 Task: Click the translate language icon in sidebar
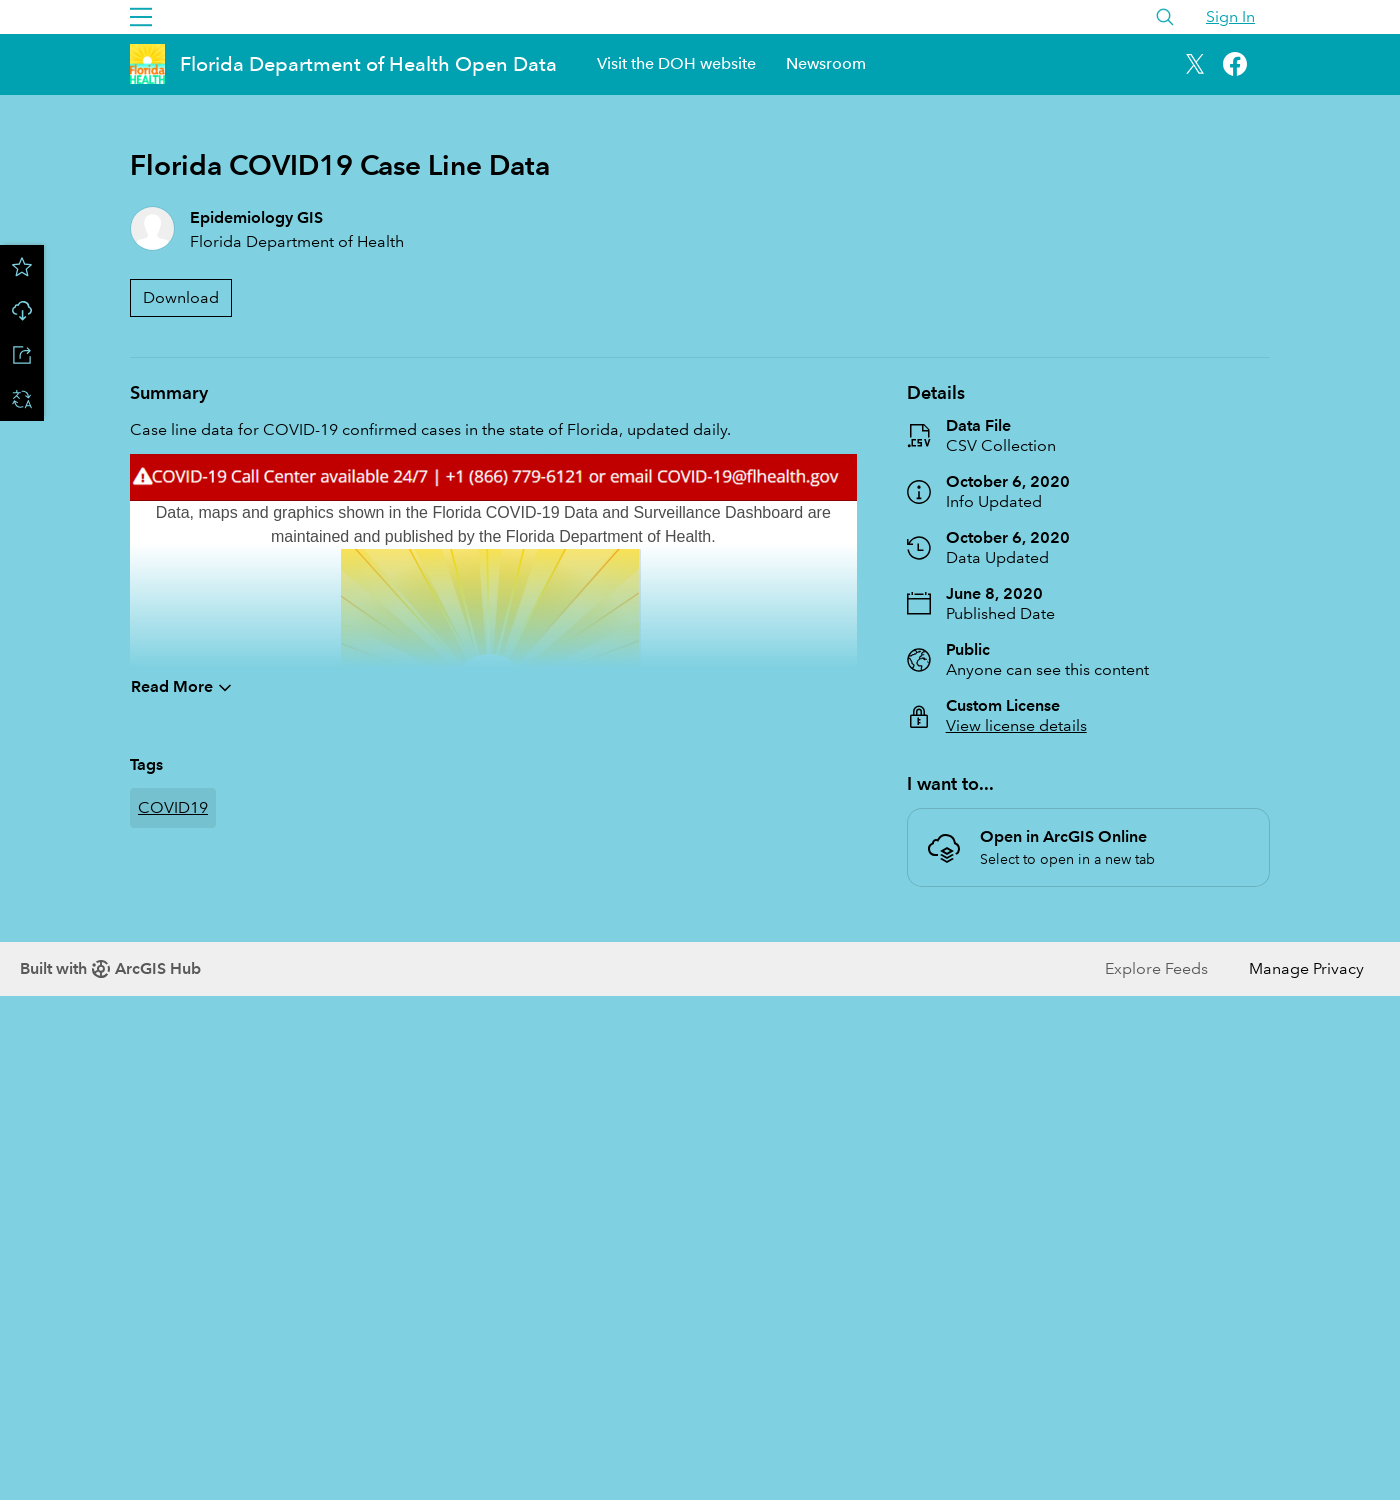22,399
